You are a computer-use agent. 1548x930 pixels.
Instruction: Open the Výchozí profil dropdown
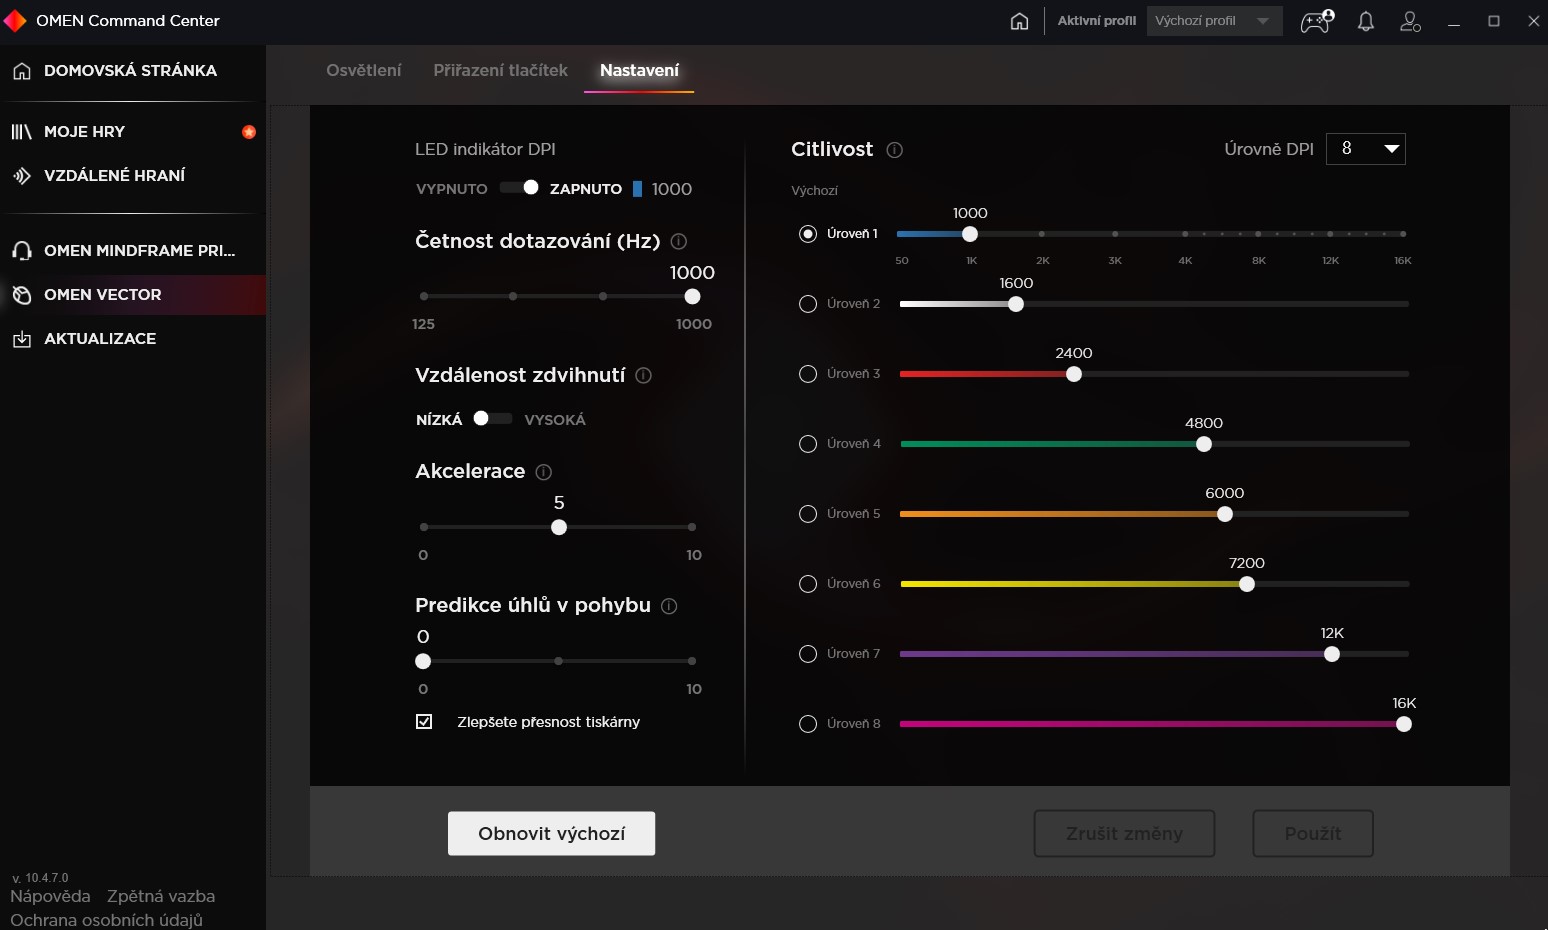click(1214, 21)
